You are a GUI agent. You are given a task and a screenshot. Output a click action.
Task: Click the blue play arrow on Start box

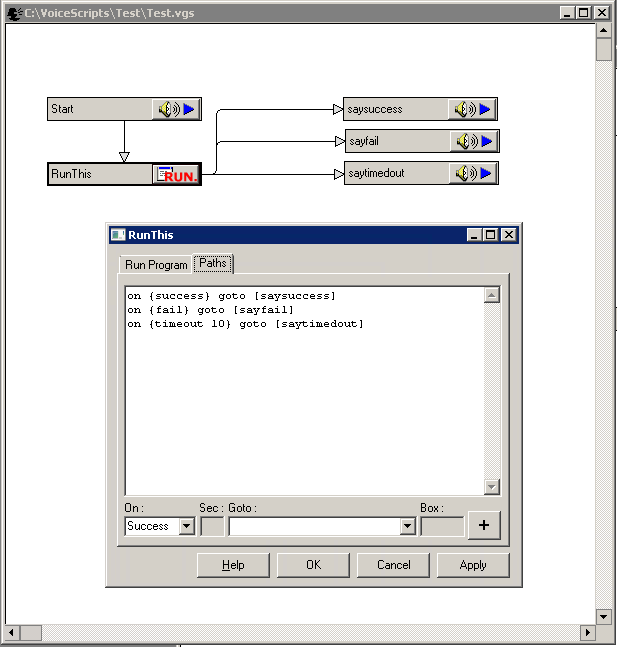point(189,109)
